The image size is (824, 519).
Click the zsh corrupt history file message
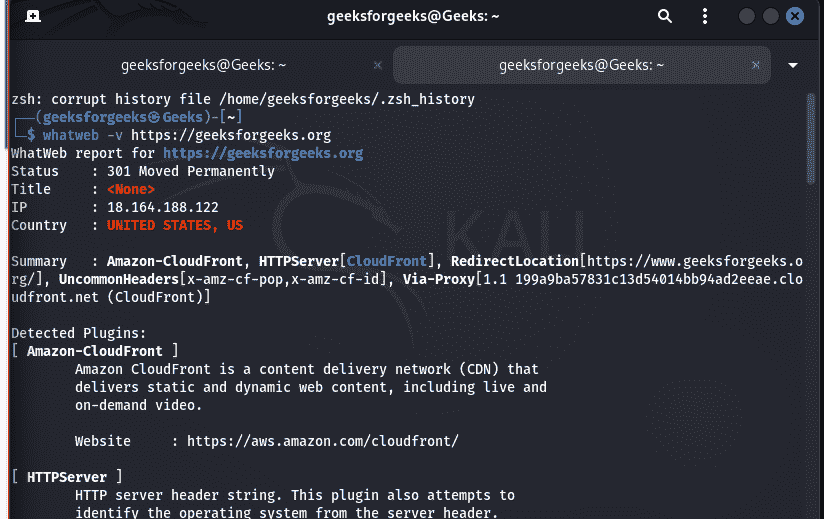(243, 99)
